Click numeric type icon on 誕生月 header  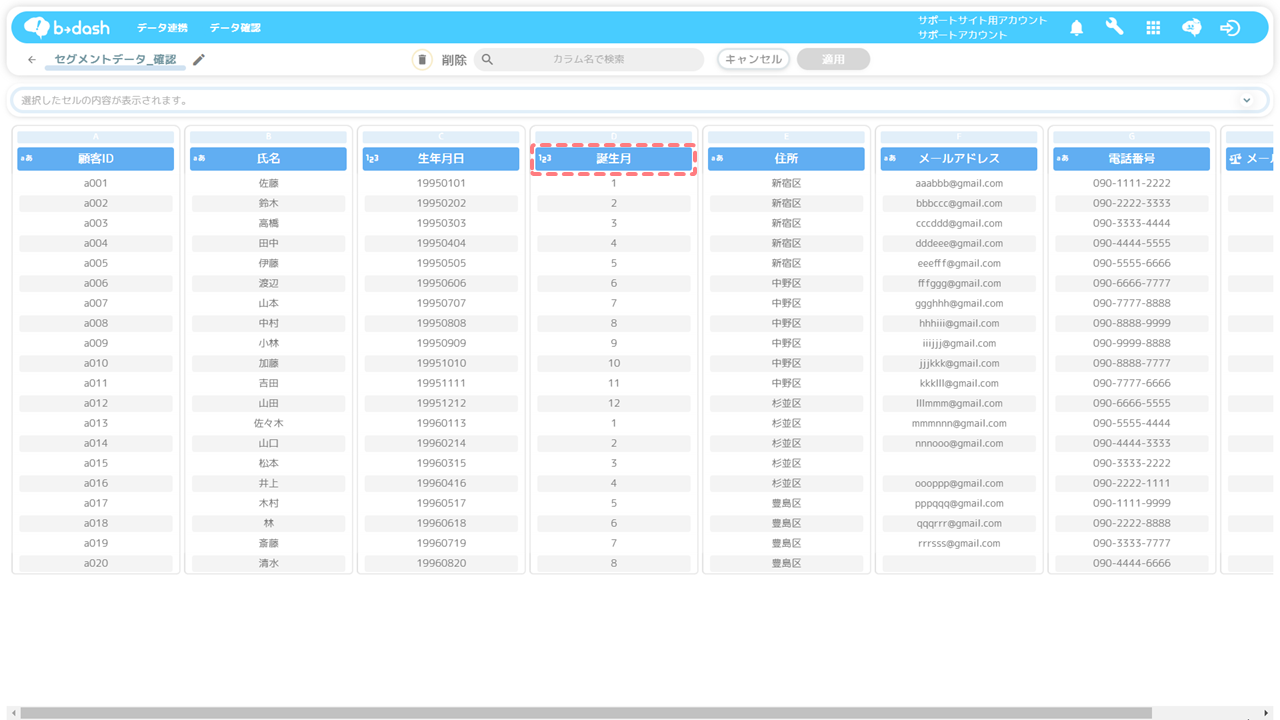click(x=545, y=158)
